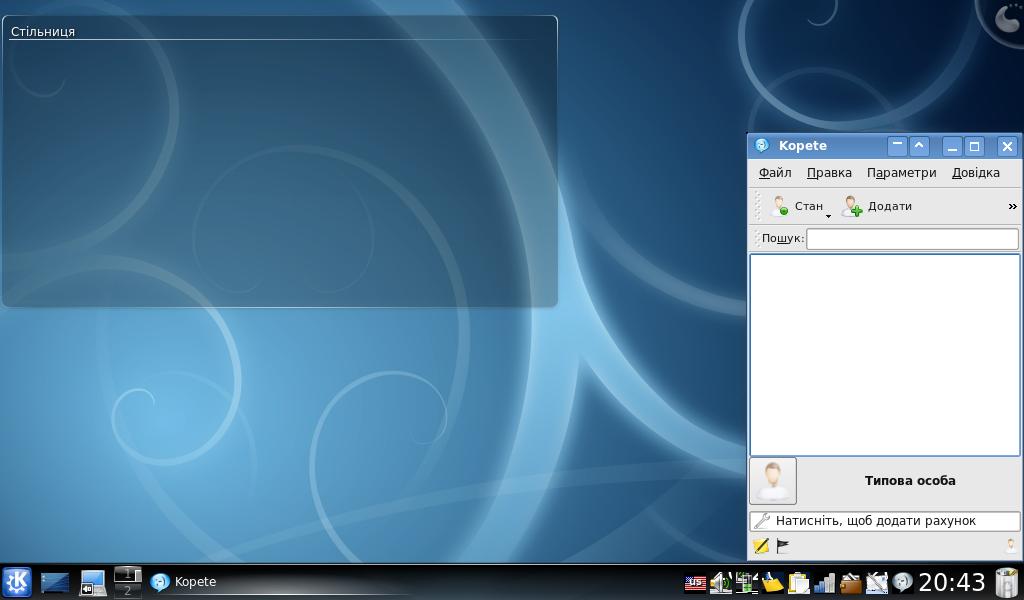Click the drawing tablet pen tray icon
The width and height of the screenshot is (1024, 600).
pos(876,583)
